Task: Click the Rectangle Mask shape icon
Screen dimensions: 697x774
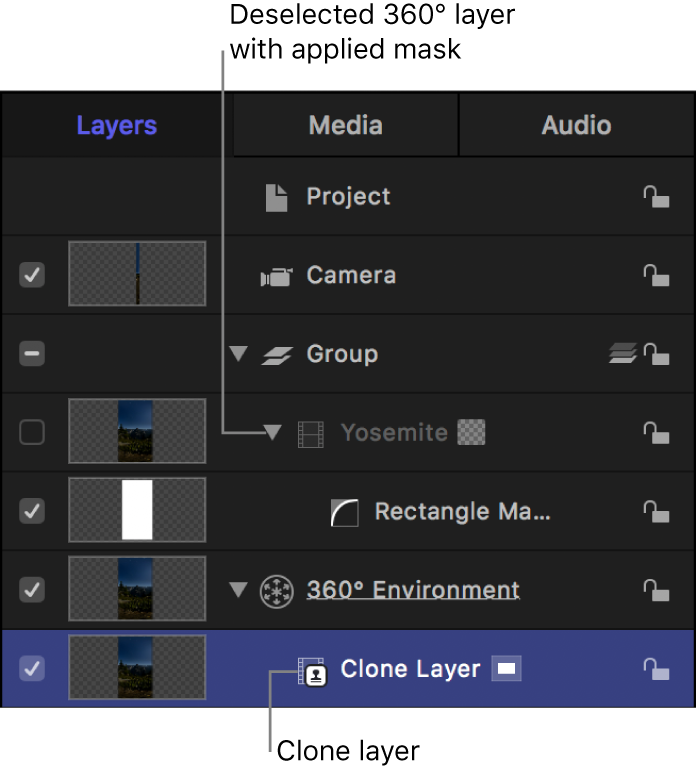Action: point(344,512)
